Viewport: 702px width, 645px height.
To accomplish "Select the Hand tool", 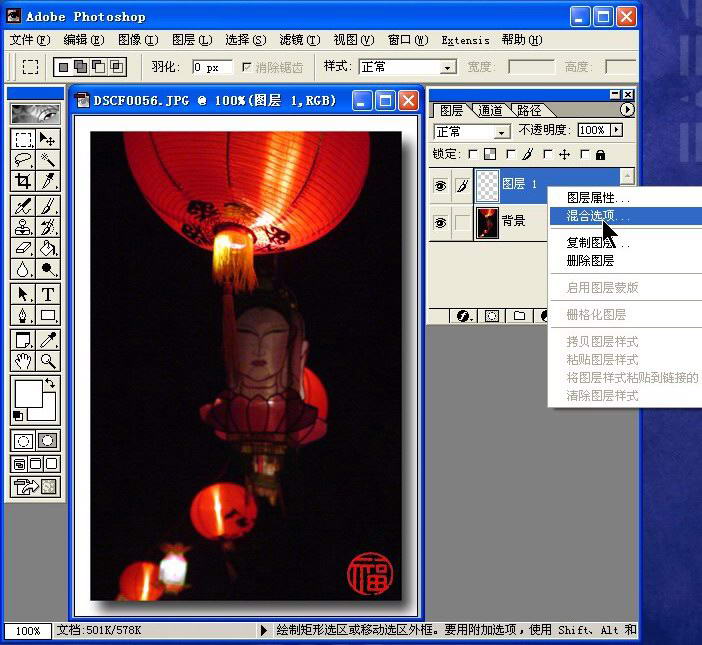I will pyautogui.click(x=23, y=361).
